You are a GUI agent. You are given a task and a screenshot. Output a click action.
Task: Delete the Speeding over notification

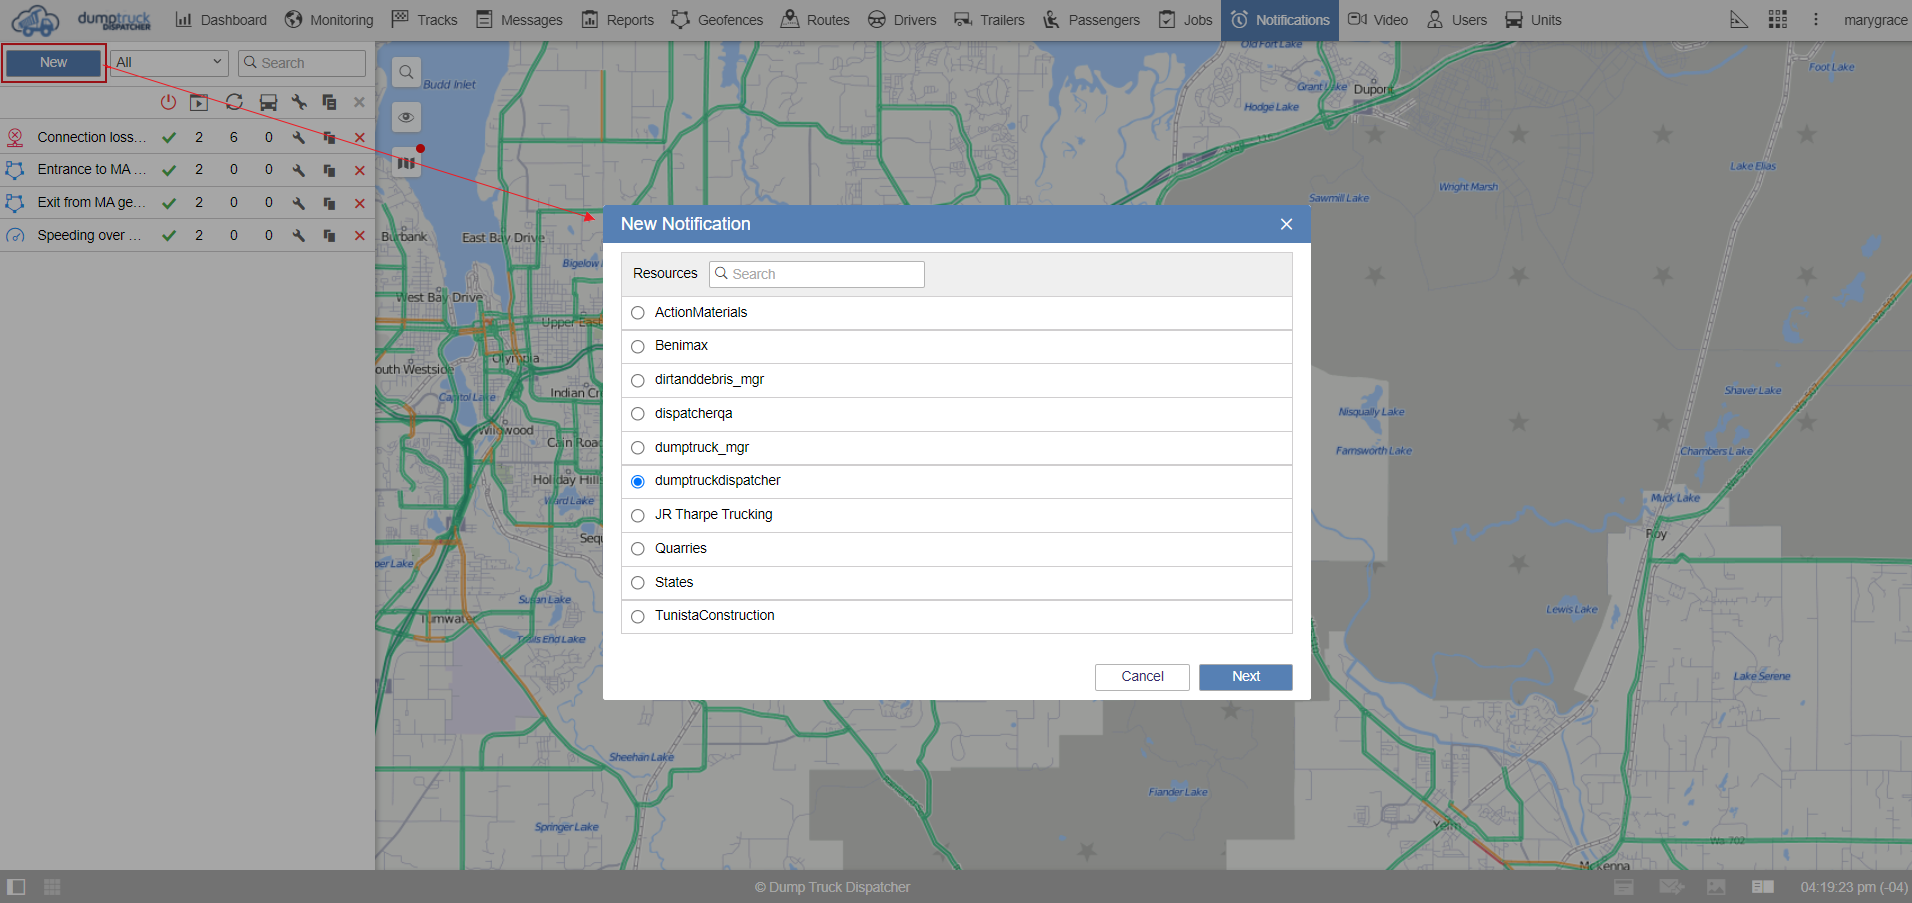pos(359,236)
